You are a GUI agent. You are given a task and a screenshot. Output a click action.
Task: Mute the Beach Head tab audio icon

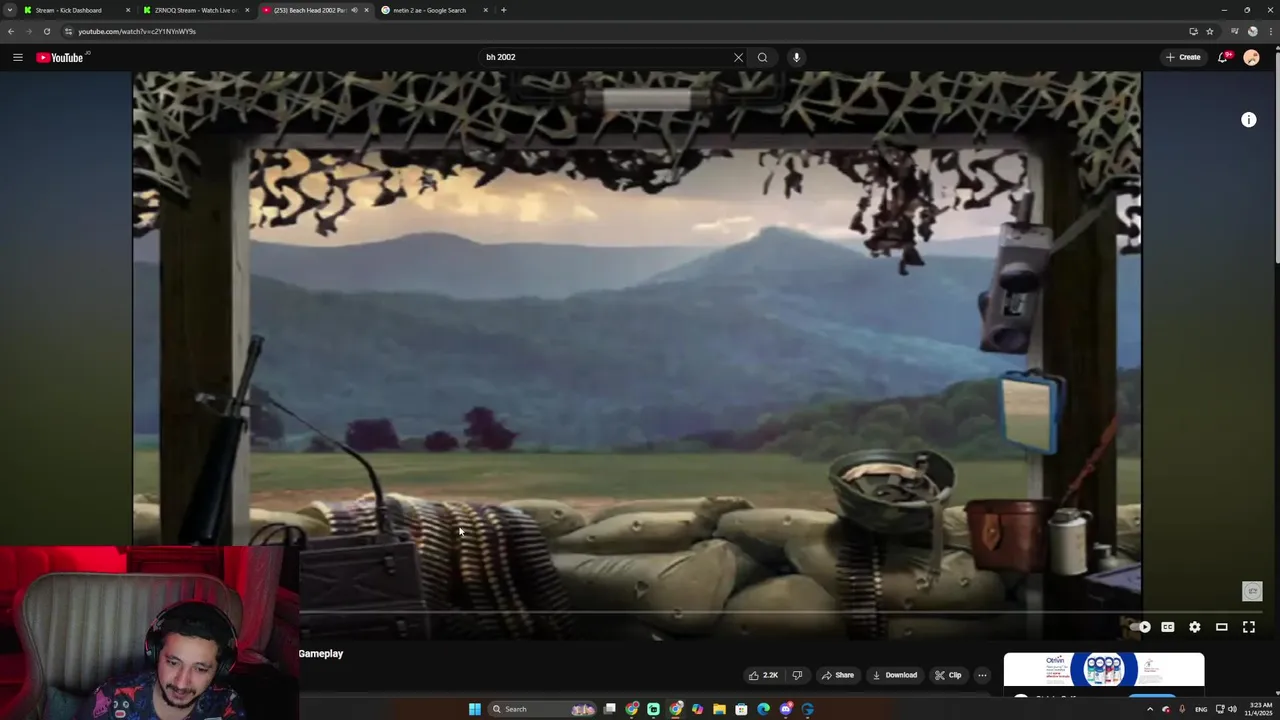click(x=354, y=10)
